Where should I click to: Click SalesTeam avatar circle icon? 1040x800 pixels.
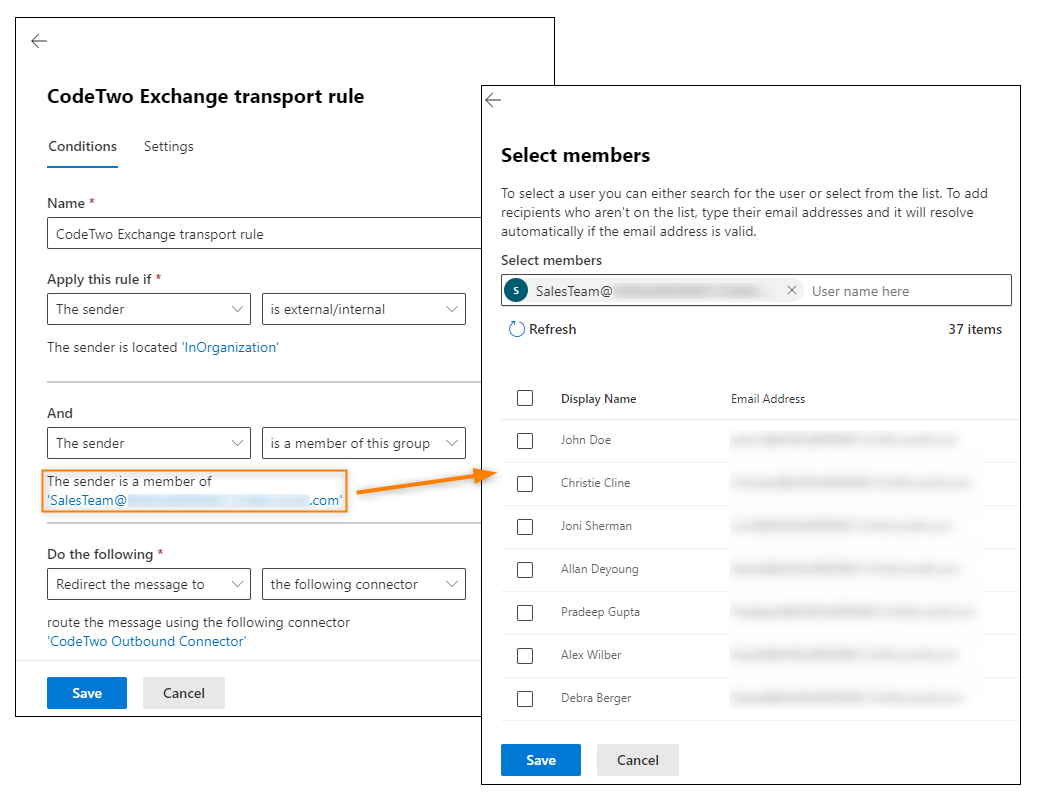[516, 291]
